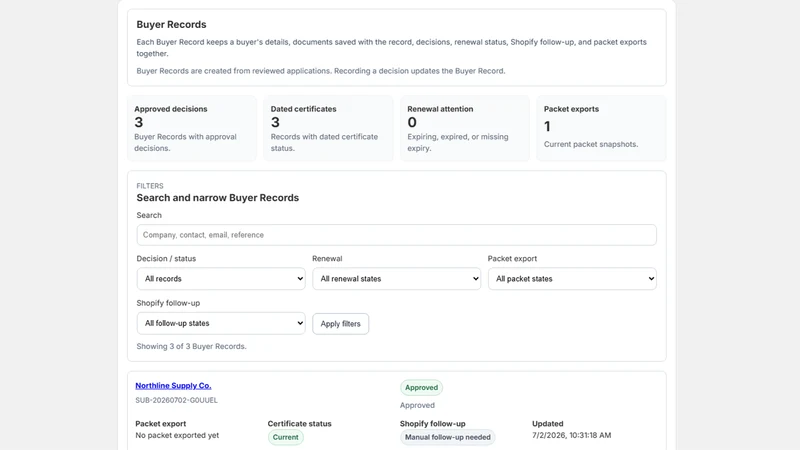Screen dimensions: 800x450
Task: Click the updated timestamp 7/2/2026, 10:31:18 AM
Action: (571, 435)
